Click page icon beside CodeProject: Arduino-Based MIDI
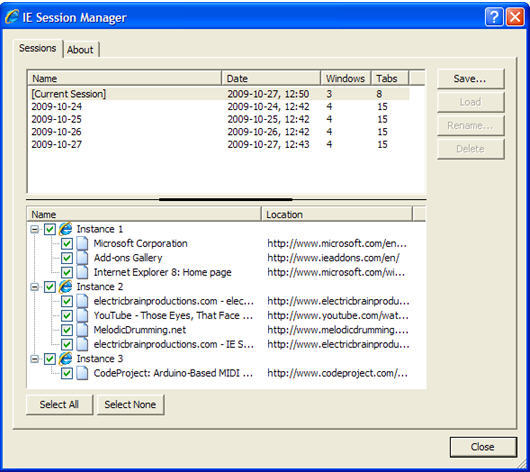This screenshot has height=472, width=530. pyautogui.click(x=82, y=373)
